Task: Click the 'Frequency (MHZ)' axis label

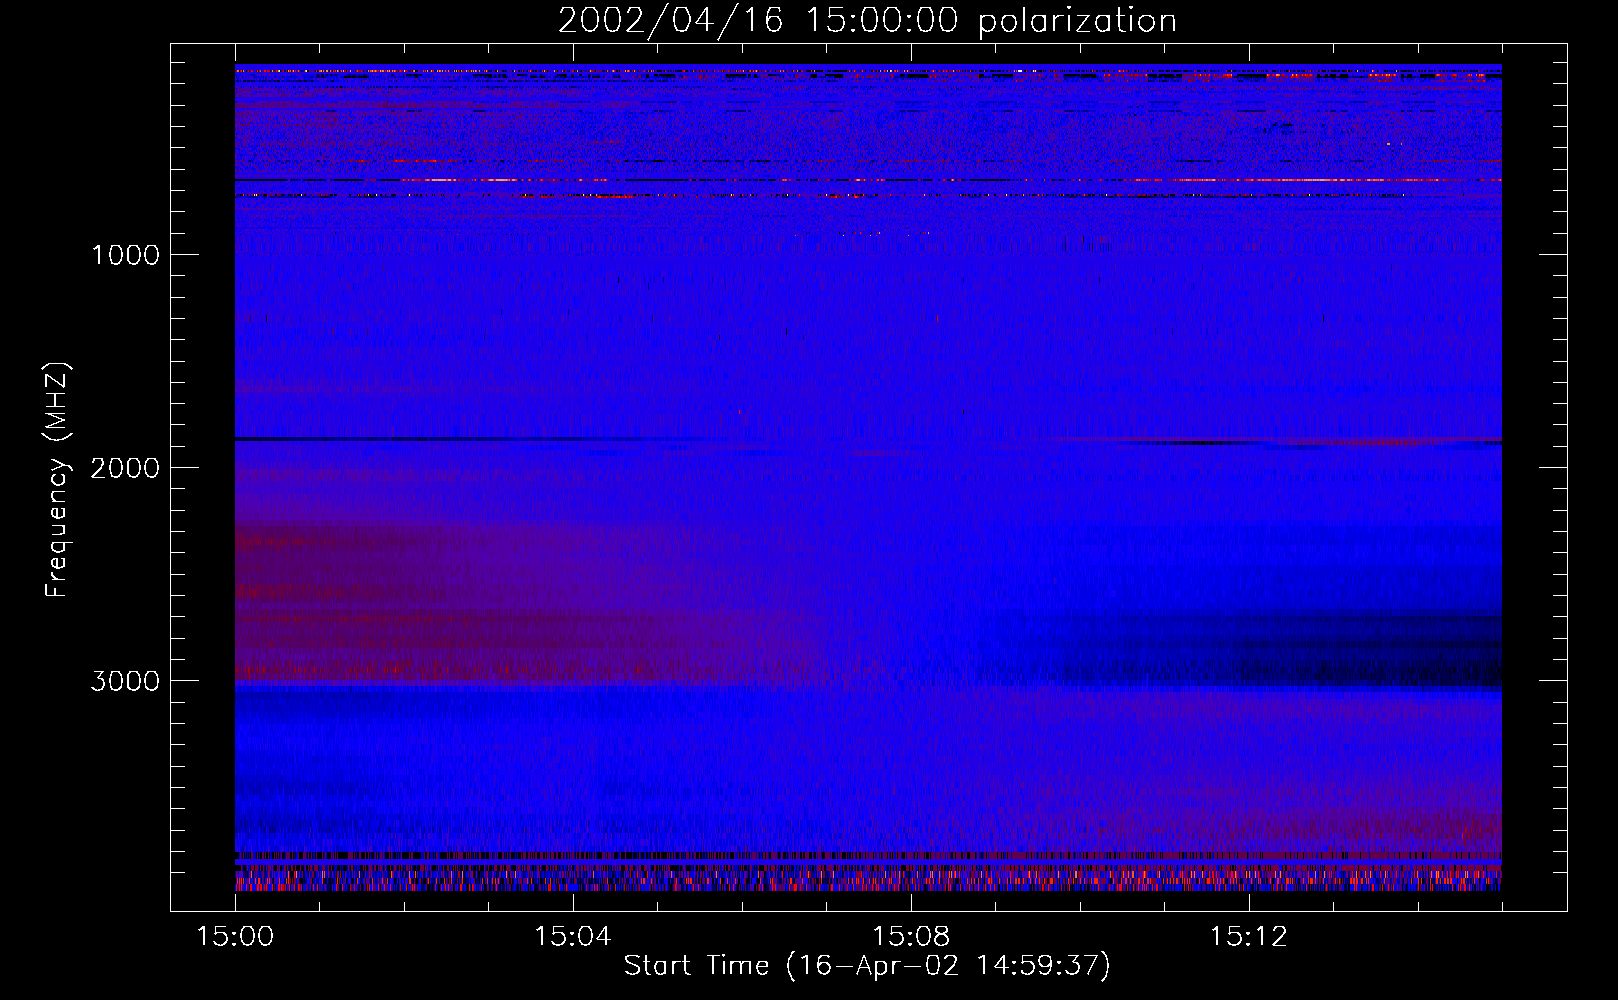Action: [57, 480]
